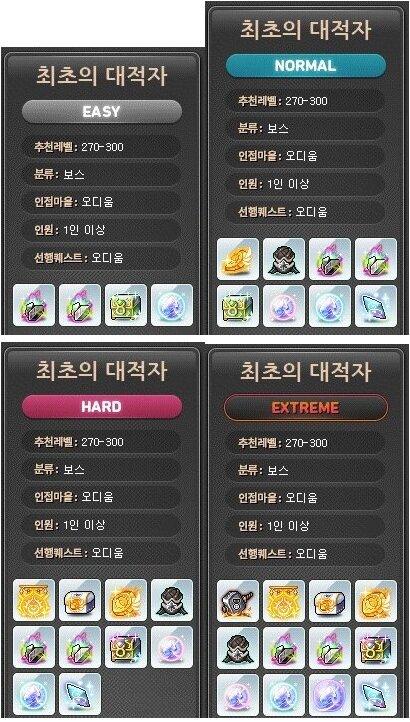Screen dimensions: 410x722
Task: Click the 최초의 대적자 title above HARD
Action: point(102,371)
